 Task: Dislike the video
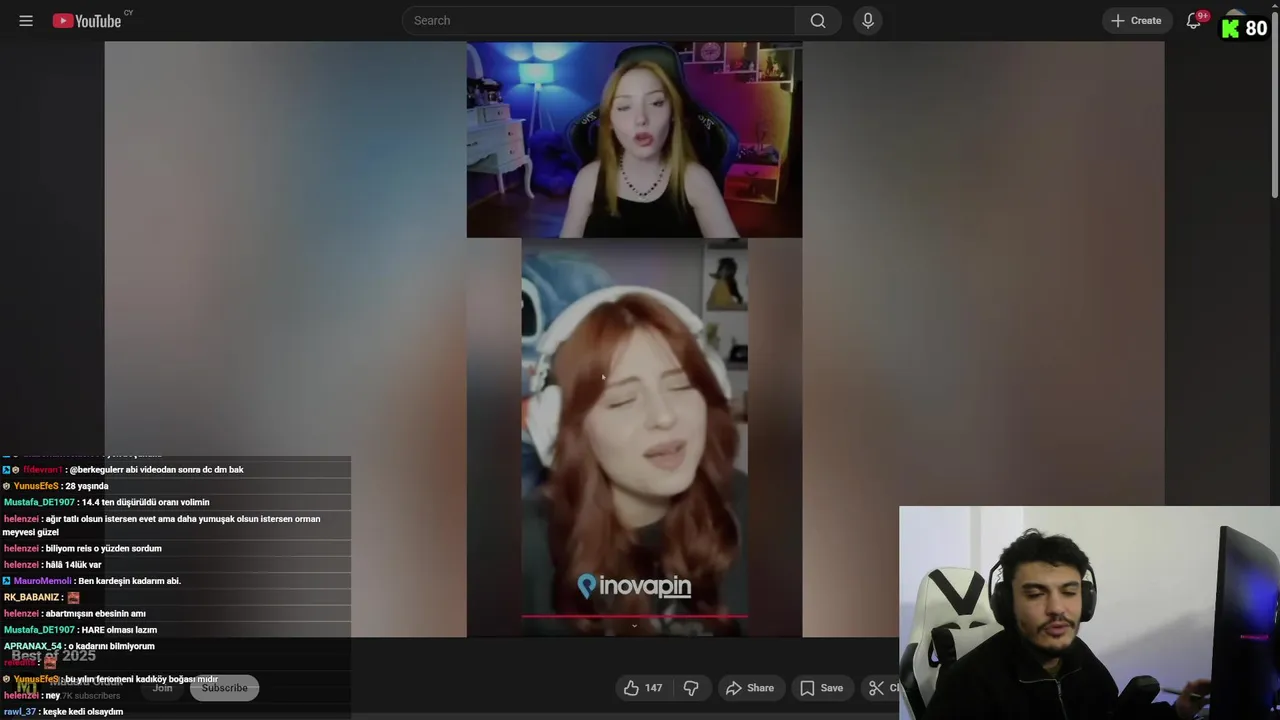[x=691, y=688]
